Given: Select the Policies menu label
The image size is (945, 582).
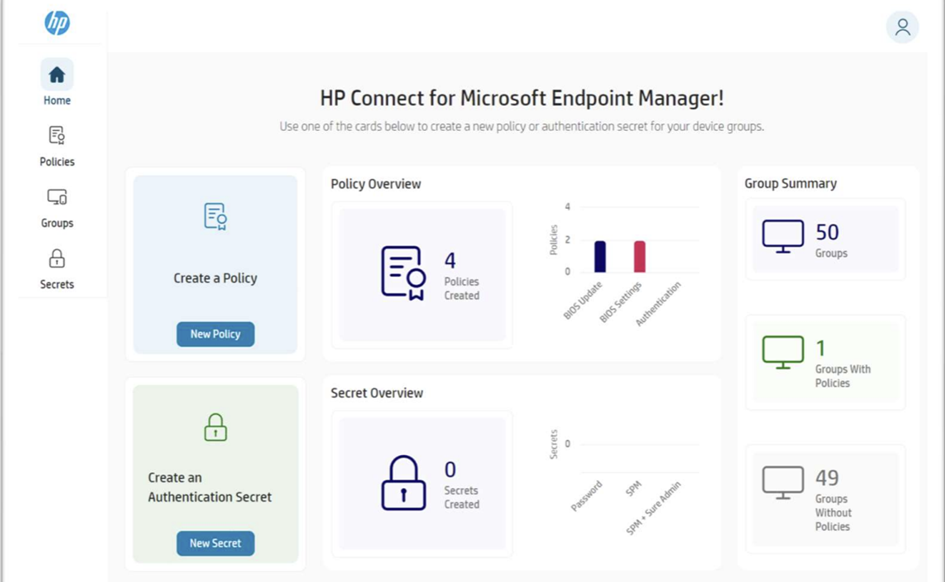Looking at the screenshot, I should 57,162.
